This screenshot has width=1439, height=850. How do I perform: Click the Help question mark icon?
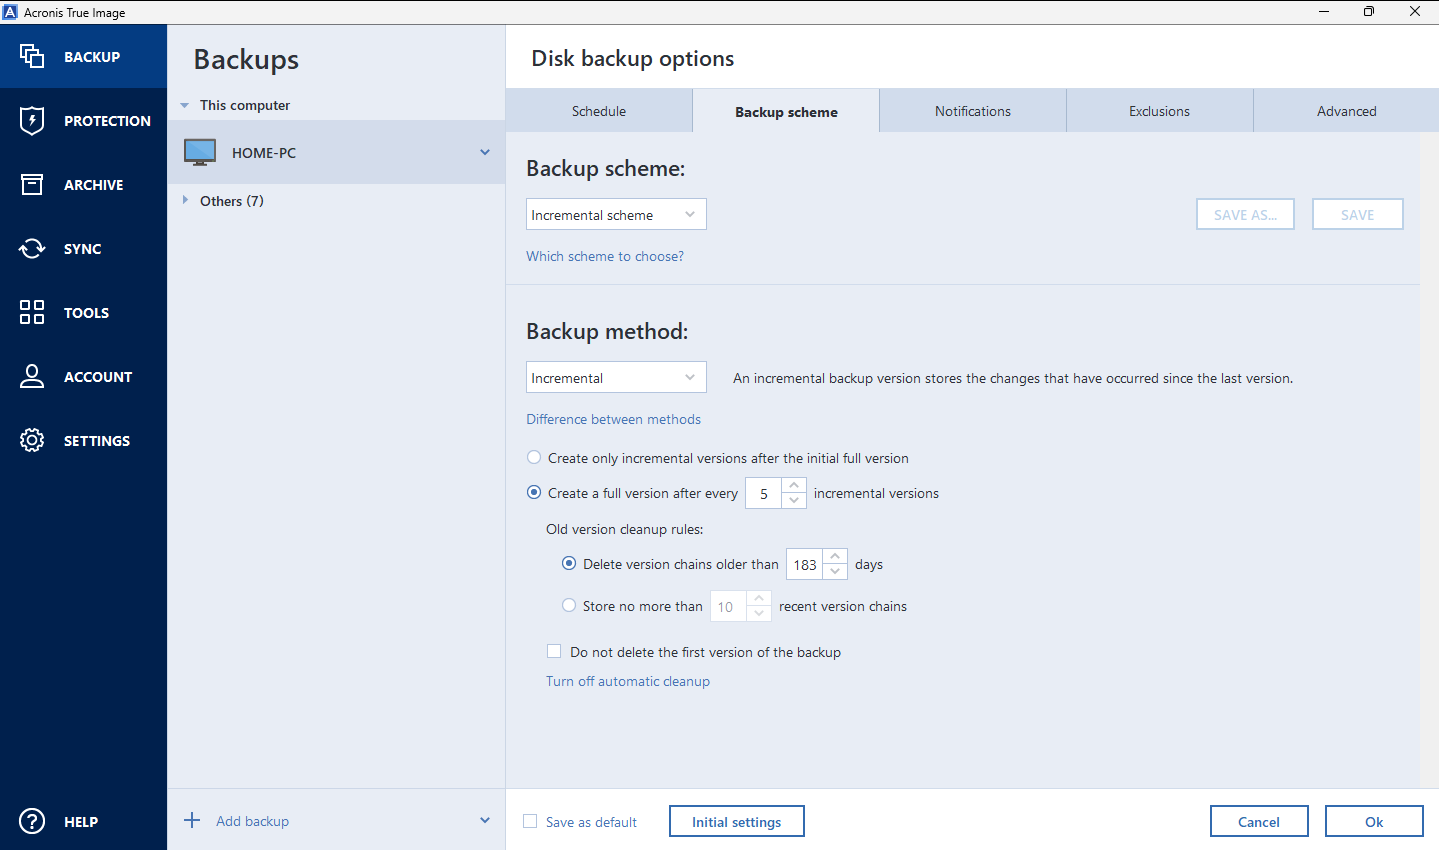(x=31, y=821)
